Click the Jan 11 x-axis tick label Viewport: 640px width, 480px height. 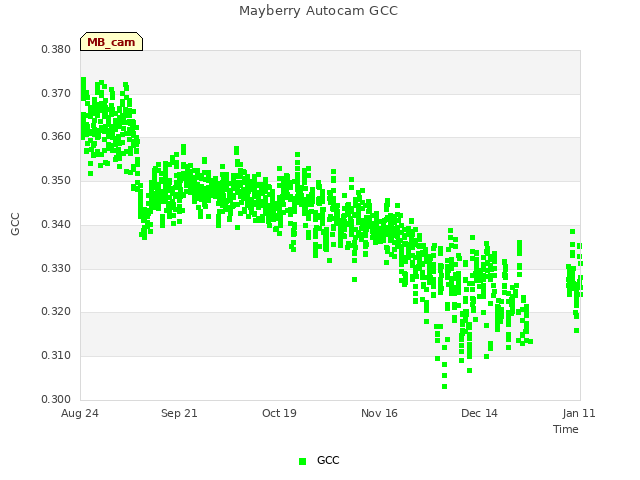[x=579, y=413]
